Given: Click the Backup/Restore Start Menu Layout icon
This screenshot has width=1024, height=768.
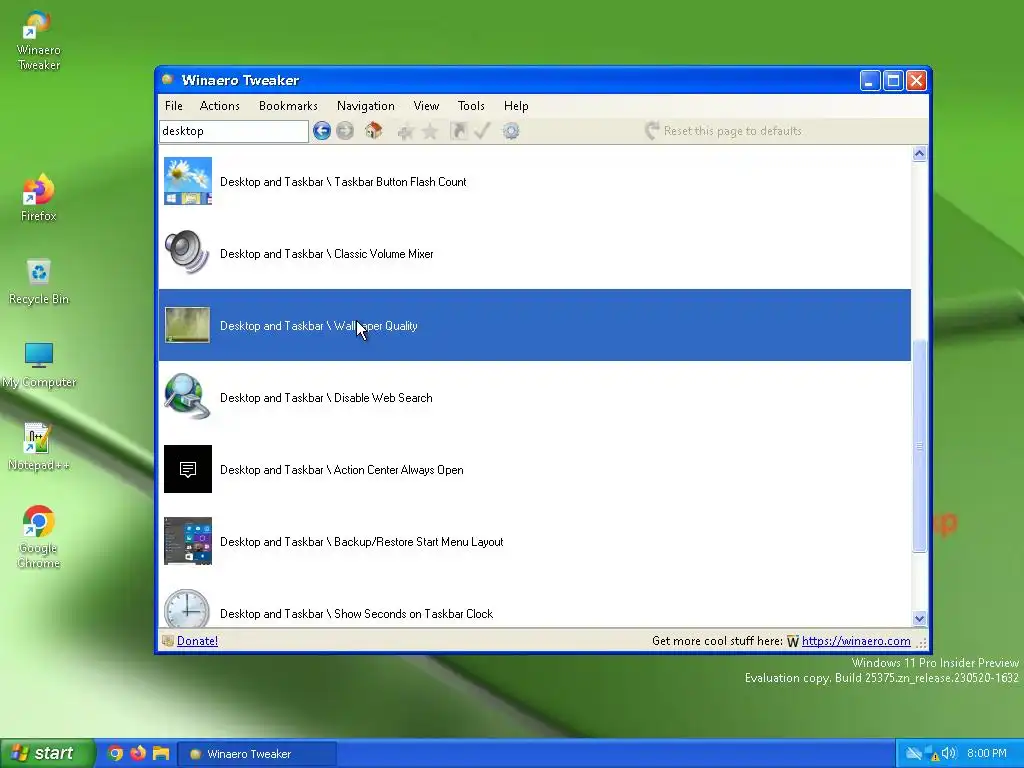Looking at the screenshot, I should (187, 541).
